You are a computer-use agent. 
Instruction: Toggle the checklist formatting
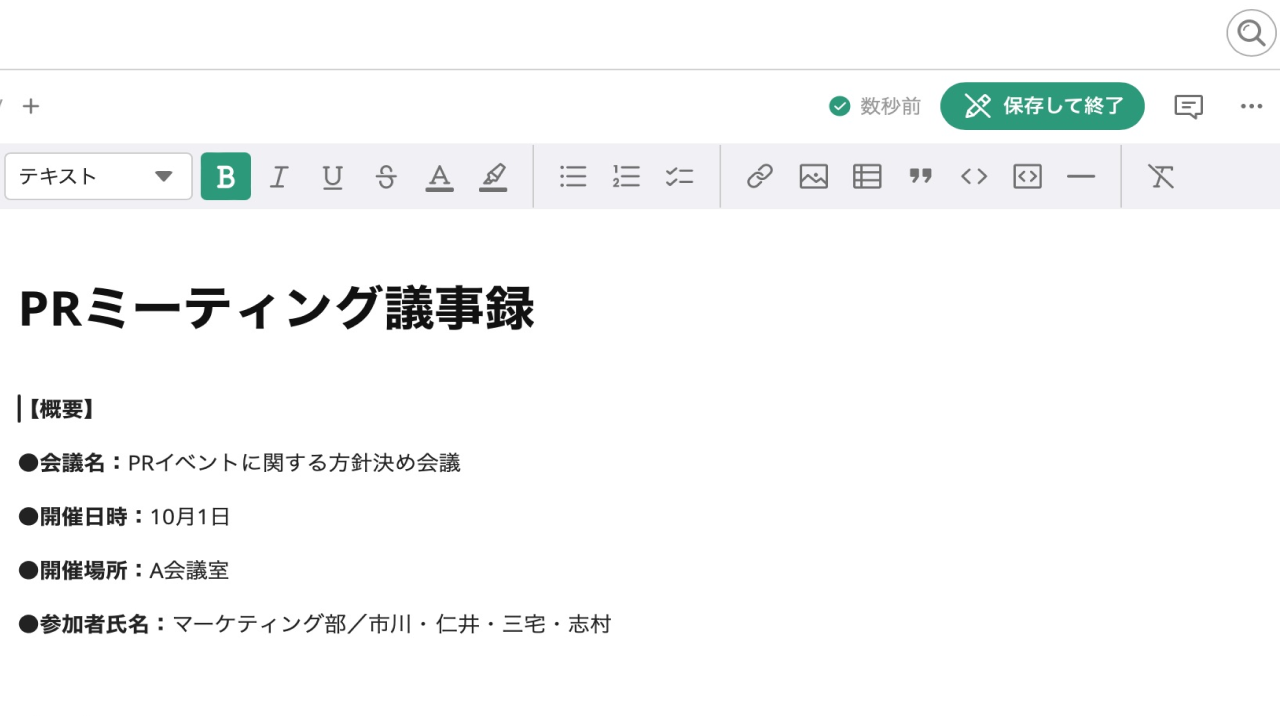pos(679,176)
